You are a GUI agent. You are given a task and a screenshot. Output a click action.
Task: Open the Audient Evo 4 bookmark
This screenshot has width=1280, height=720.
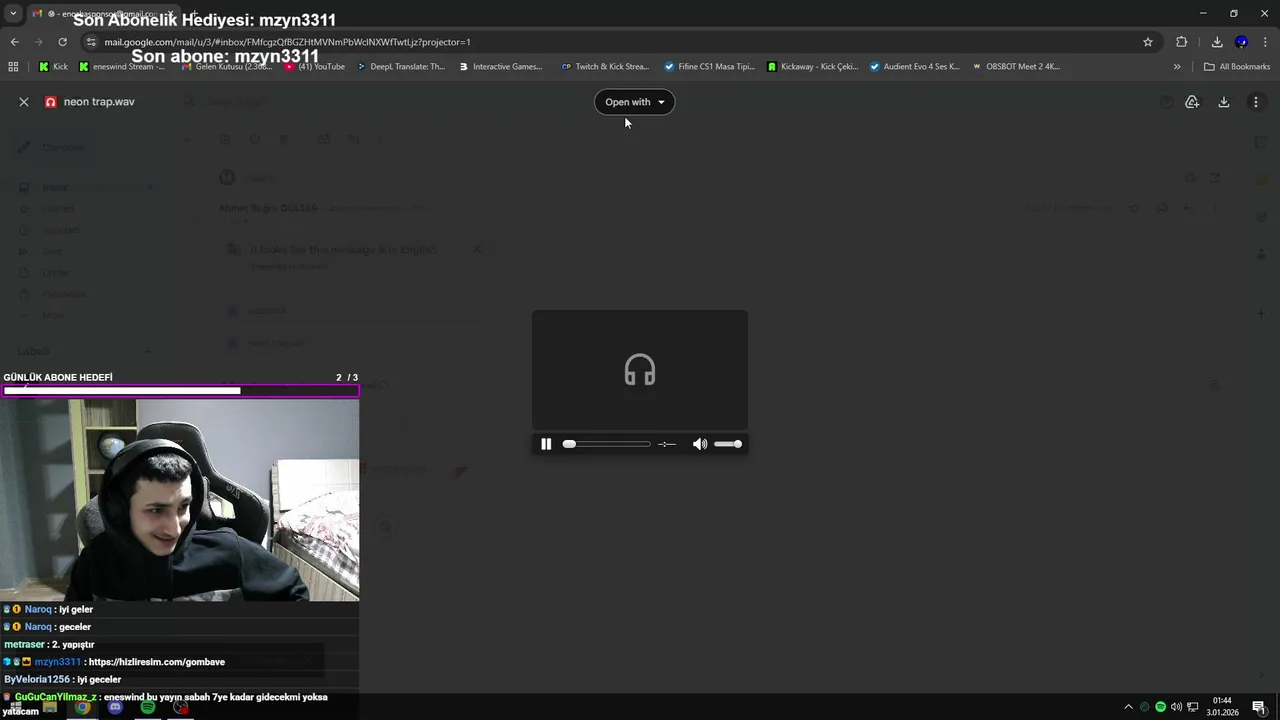coord(915,67)
